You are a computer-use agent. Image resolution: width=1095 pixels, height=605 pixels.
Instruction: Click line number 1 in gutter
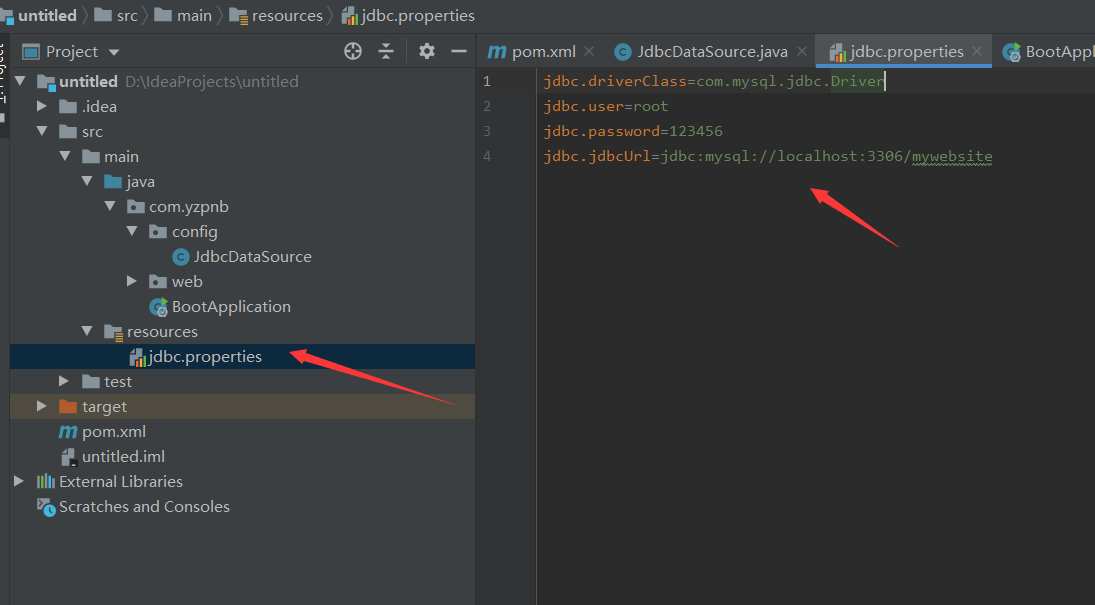pyautogui.click(x=487, y=82)
